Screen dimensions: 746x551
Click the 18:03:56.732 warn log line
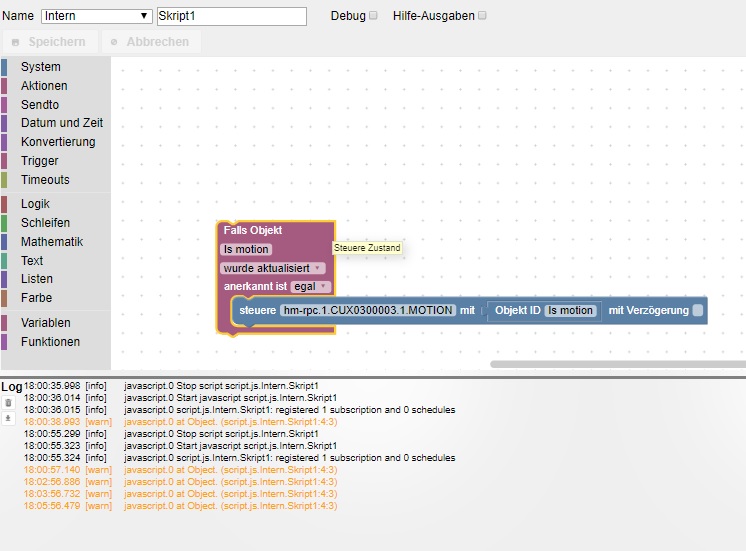click(x=180, y=494)
